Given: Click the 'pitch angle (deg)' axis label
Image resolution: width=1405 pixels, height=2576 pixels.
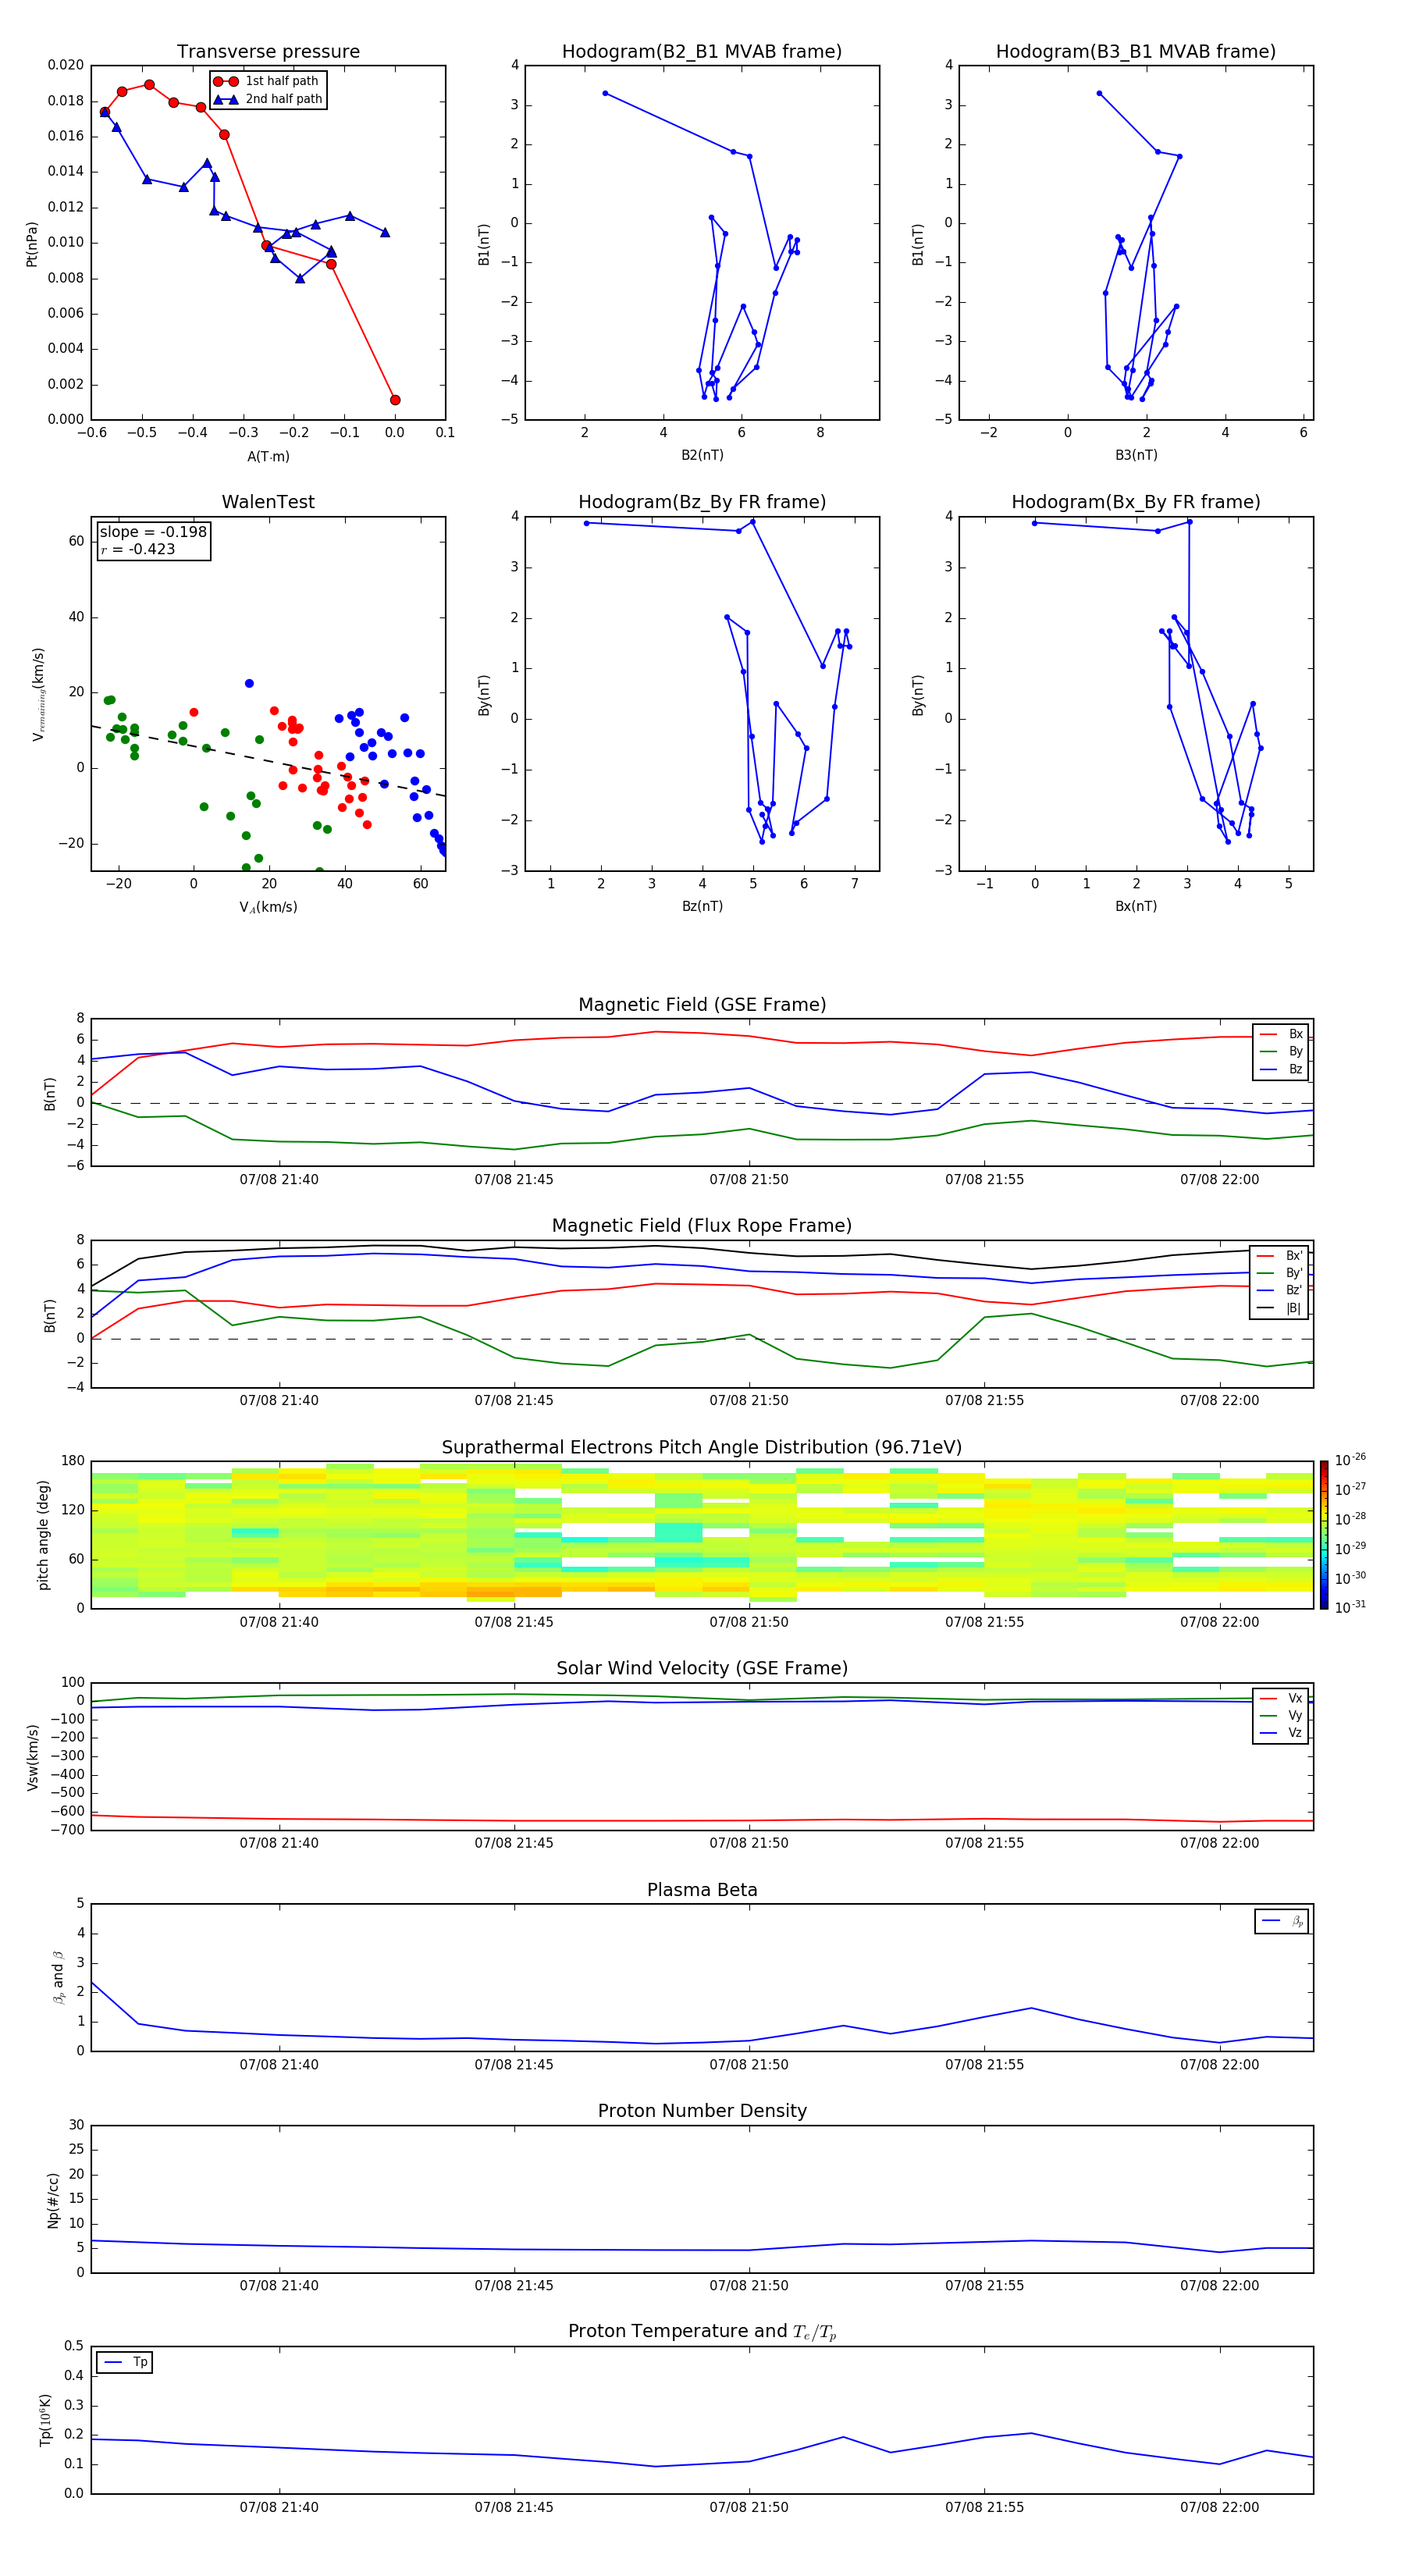Looking at the screenshot, I should [x=43, y=1535].
